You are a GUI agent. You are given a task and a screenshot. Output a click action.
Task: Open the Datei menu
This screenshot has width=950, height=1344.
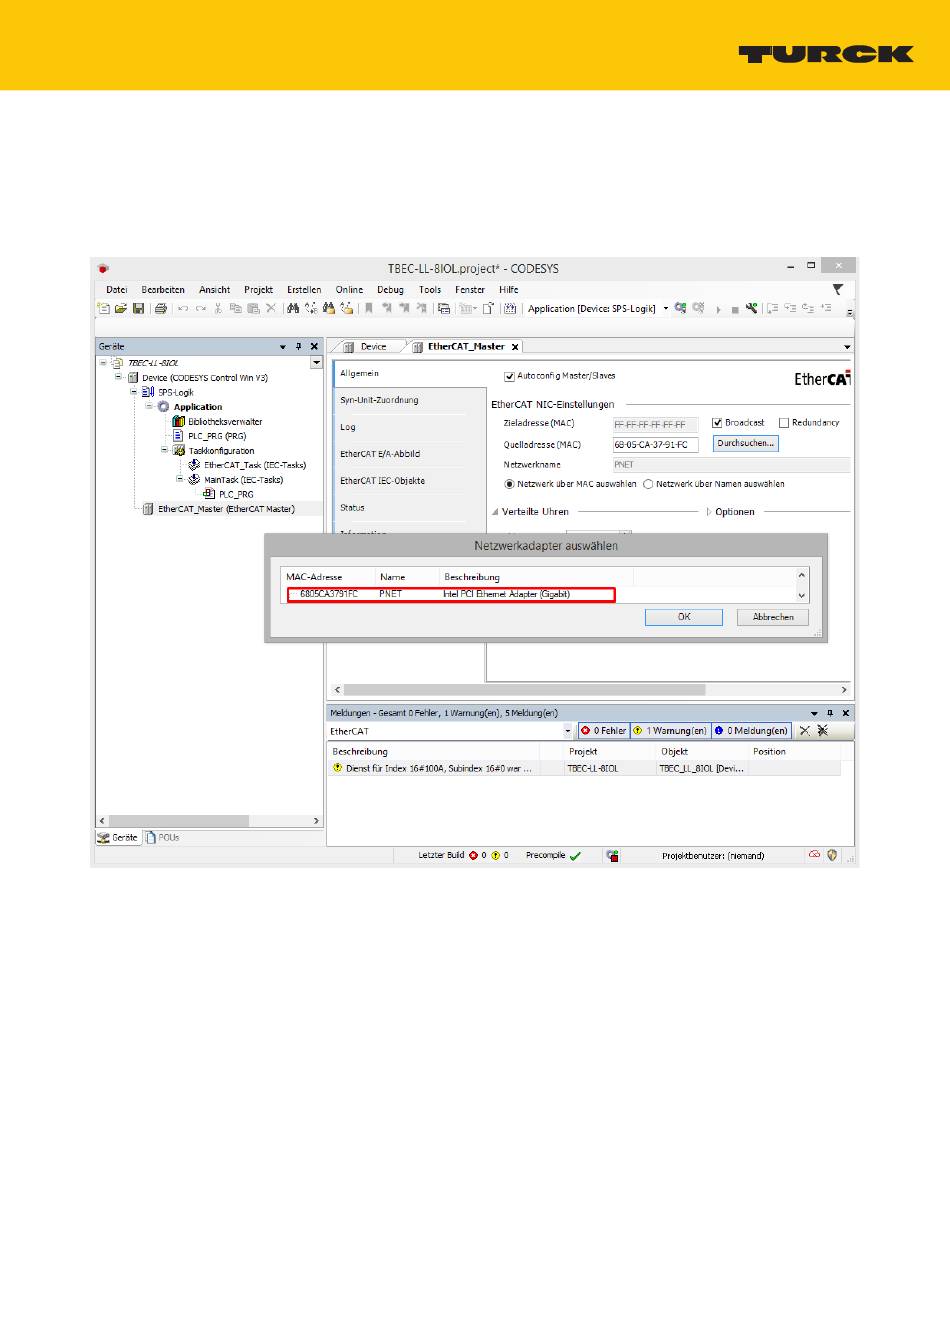pos(117,290)
